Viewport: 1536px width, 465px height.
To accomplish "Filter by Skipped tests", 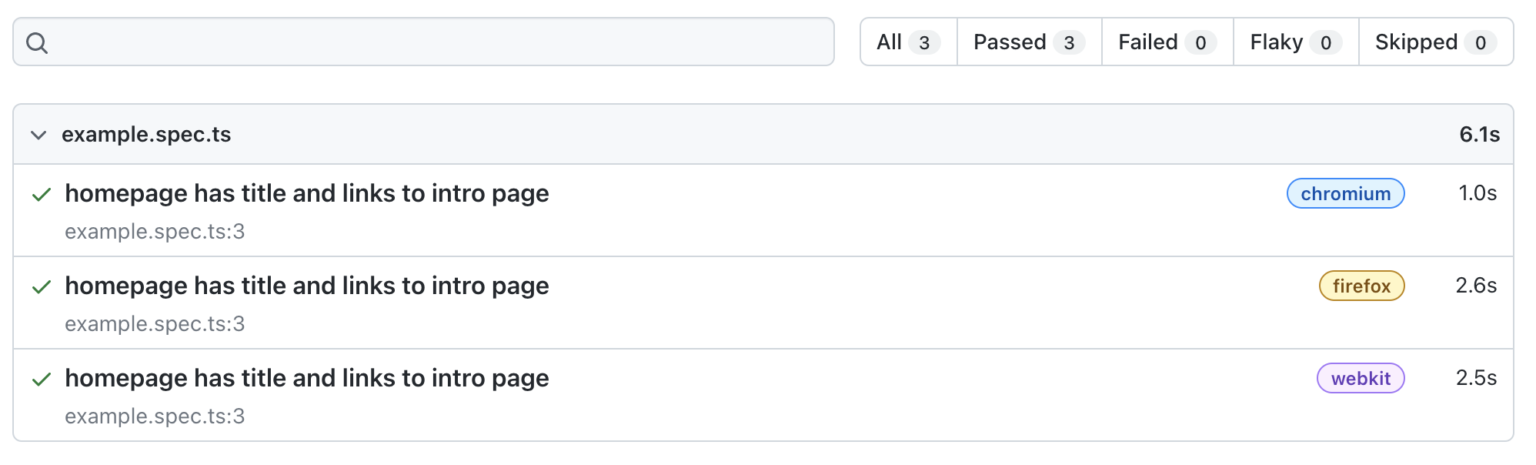I will [x=1435, y=42].
